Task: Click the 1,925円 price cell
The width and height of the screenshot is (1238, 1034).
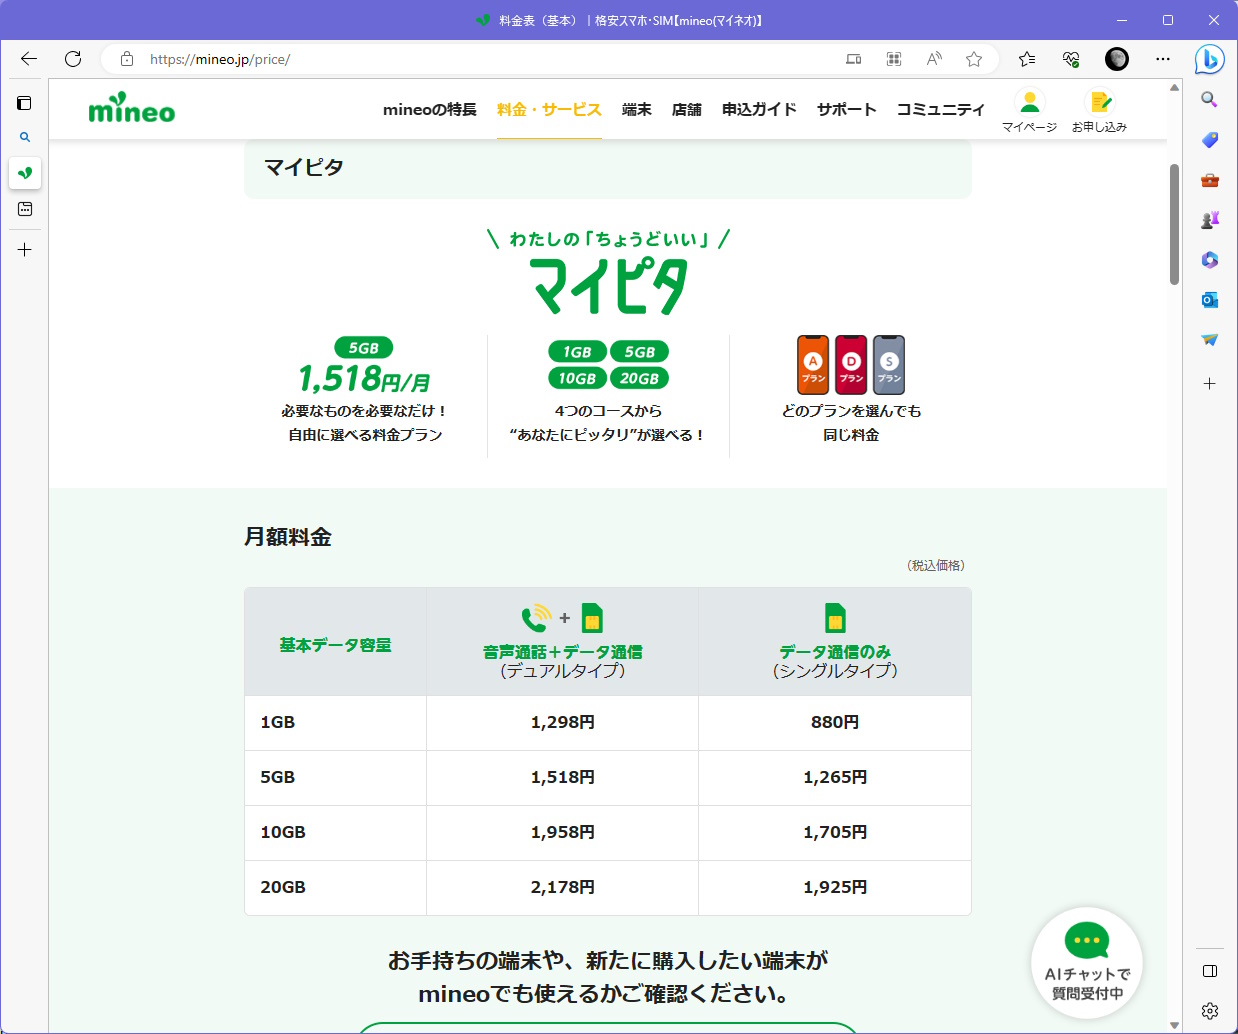Action: [835, 887]
